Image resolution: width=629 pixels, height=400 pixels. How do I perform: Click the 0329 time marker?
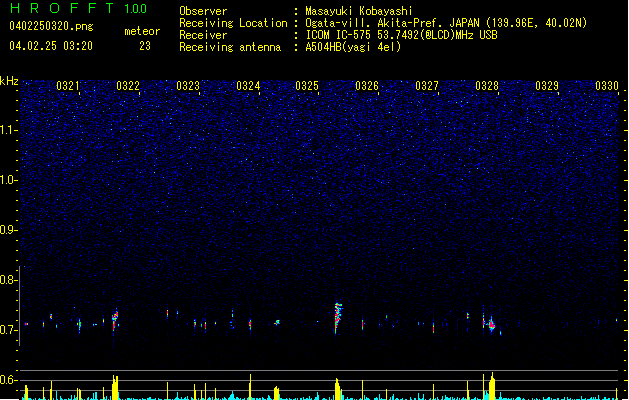[547, 86]
